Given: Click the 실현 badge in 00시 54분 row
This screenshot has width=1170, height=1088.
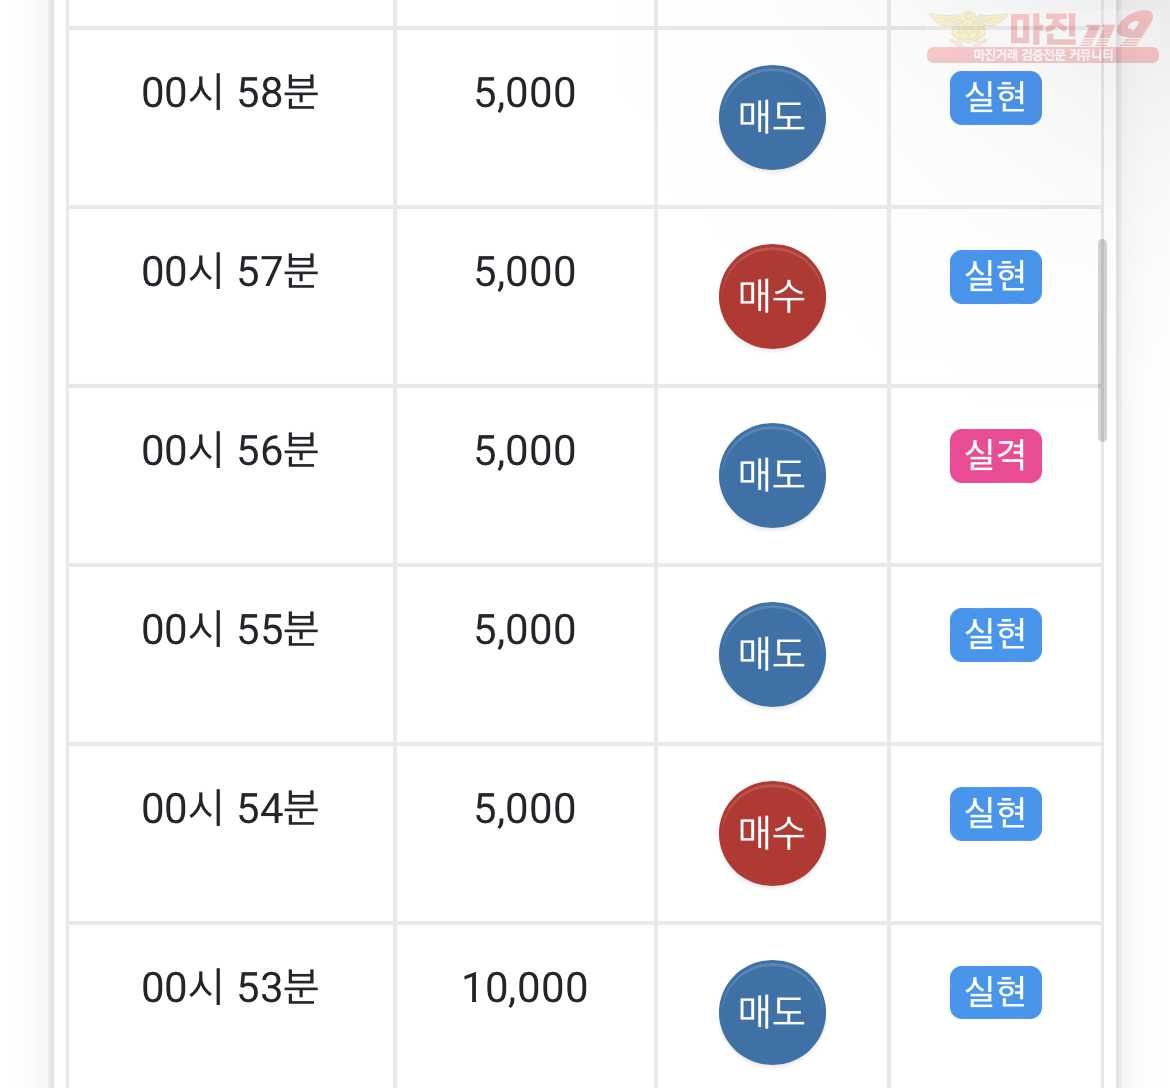Looking at the screenshot, I should pyautogui.click(x=995, y=814).
